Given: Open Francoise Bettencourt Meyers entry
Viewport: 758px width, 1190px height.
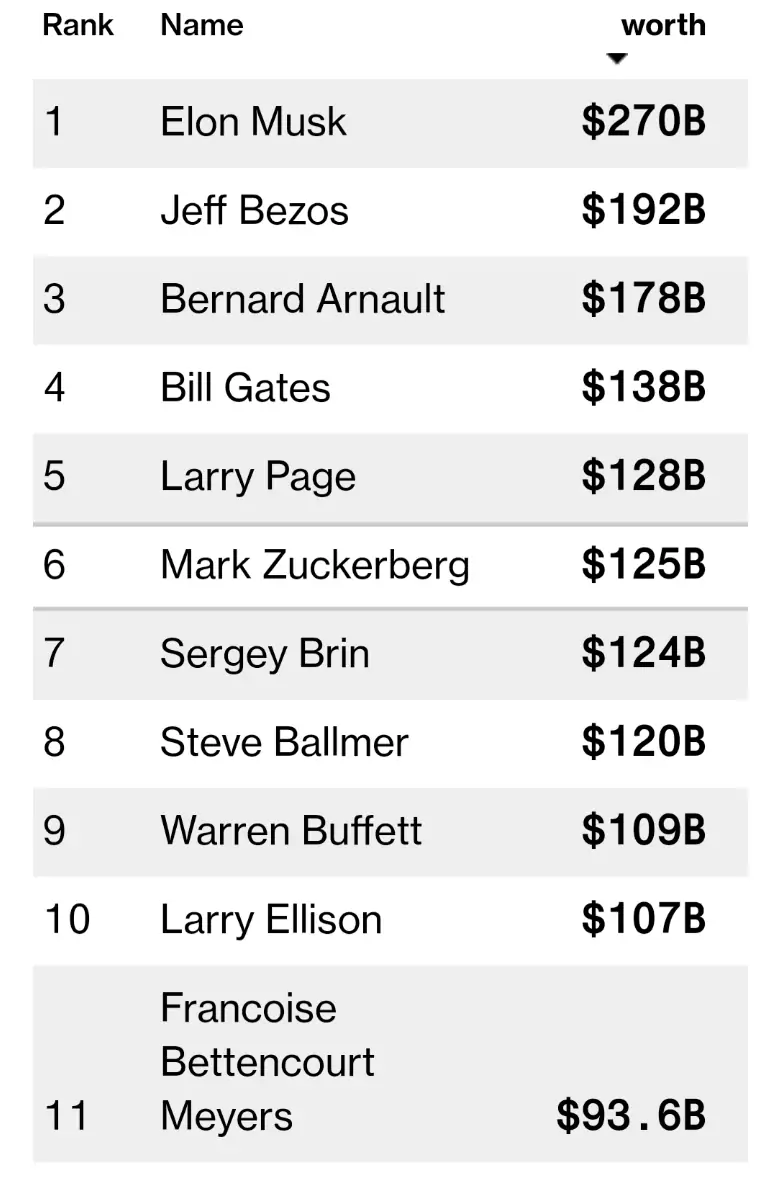Looking at the screenshot, I should click(267, 1062).
